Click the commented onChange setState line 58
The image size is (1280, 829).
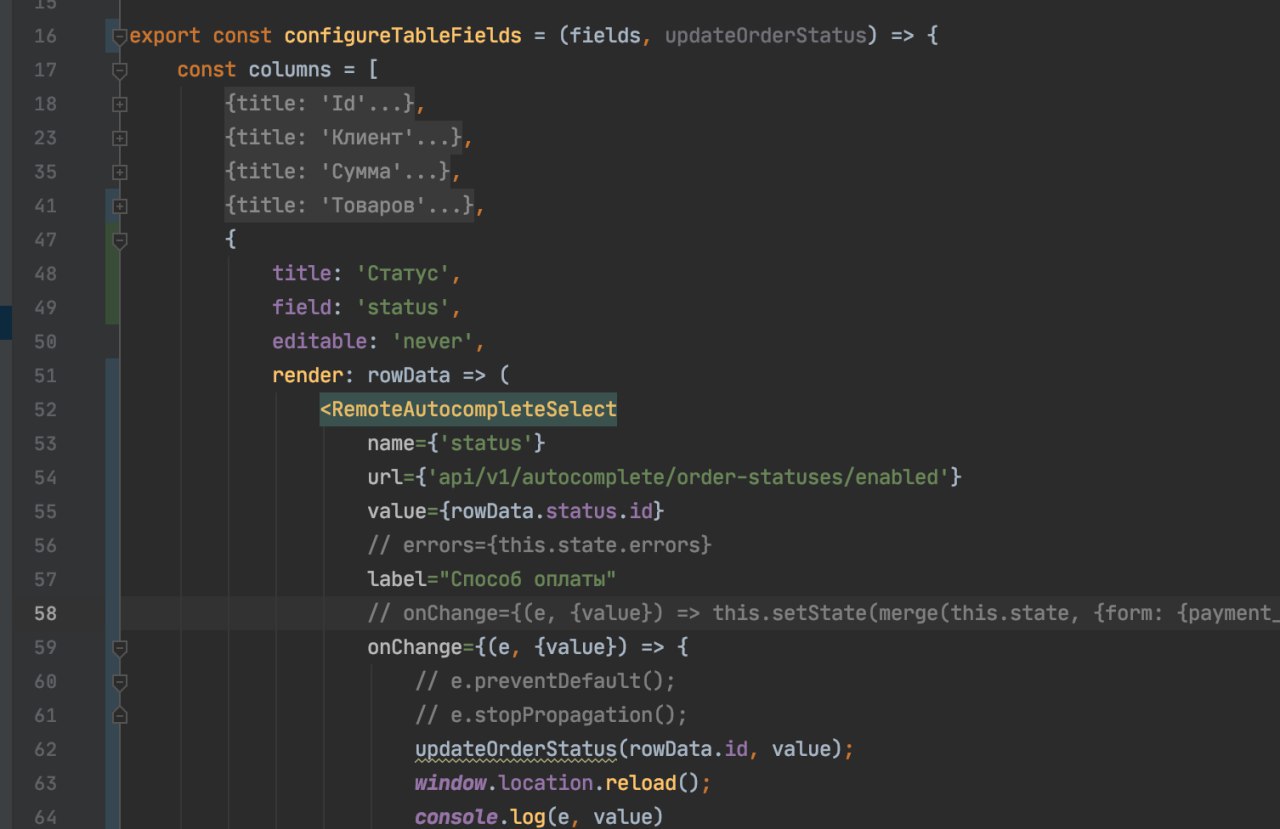[x=823, y=614]
